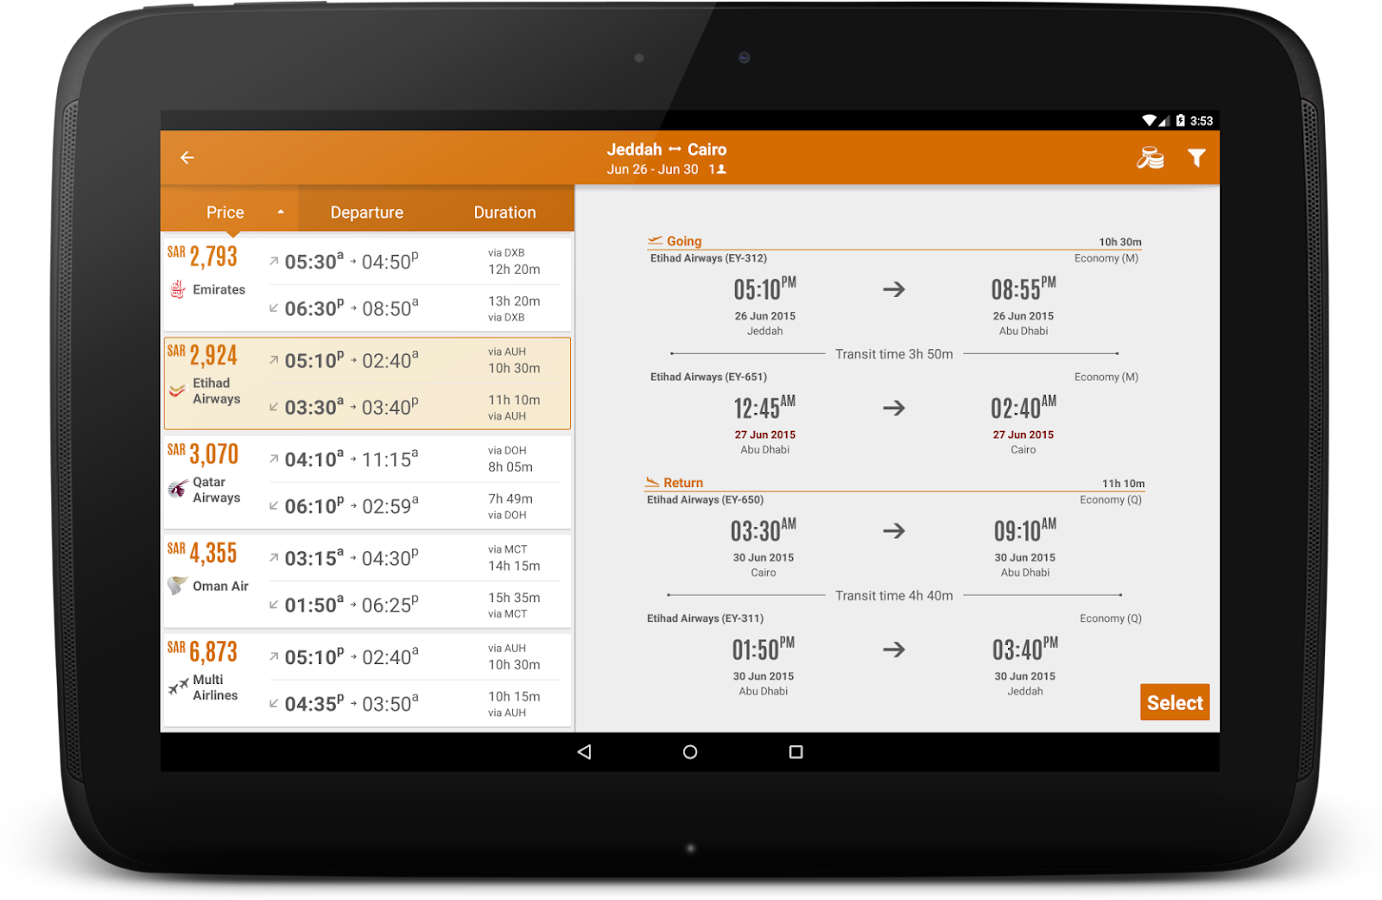Tap arrow between 03:30AM and 09:10AM
This screenshot has height=900, width=1382.
[894, 530]
